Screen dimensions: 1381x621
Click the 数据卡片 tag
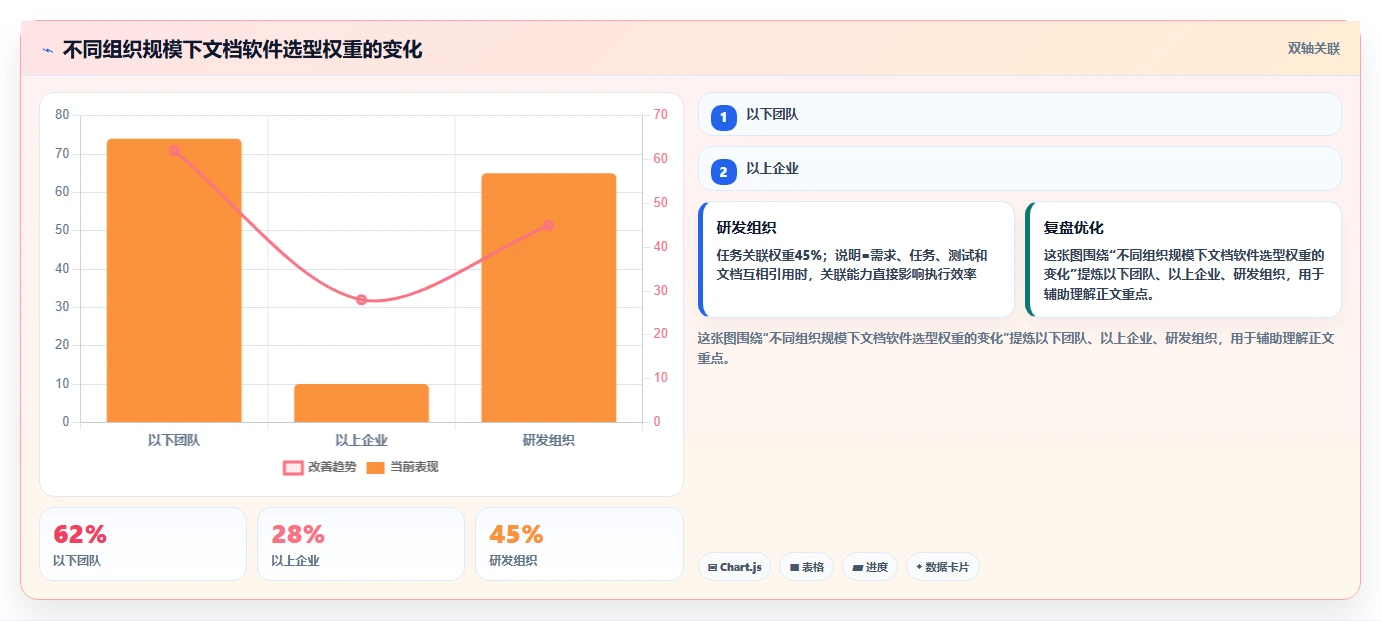[x=943, y=567]
